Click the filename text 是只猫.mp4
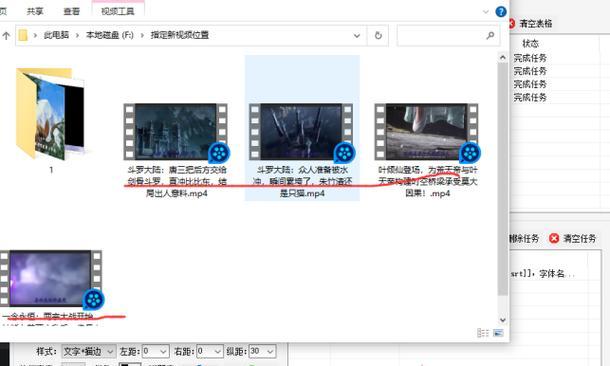 point(302,193)
